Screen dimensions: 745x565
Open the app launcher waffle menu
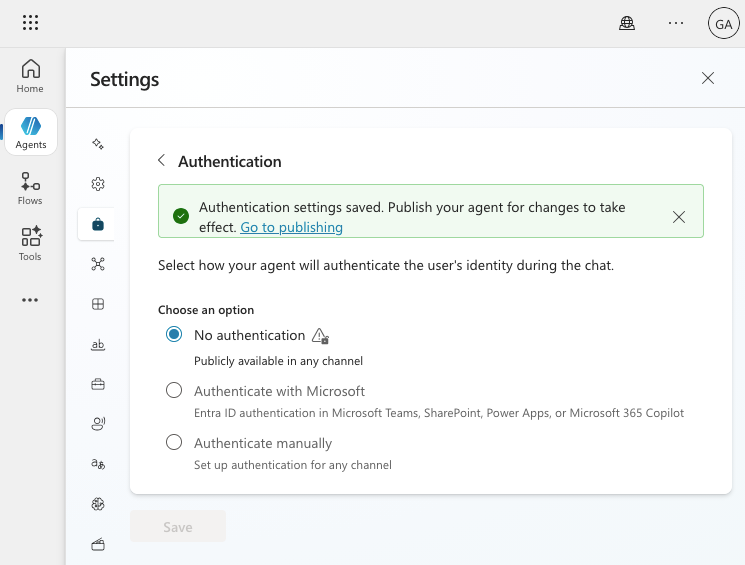point(30,23)
